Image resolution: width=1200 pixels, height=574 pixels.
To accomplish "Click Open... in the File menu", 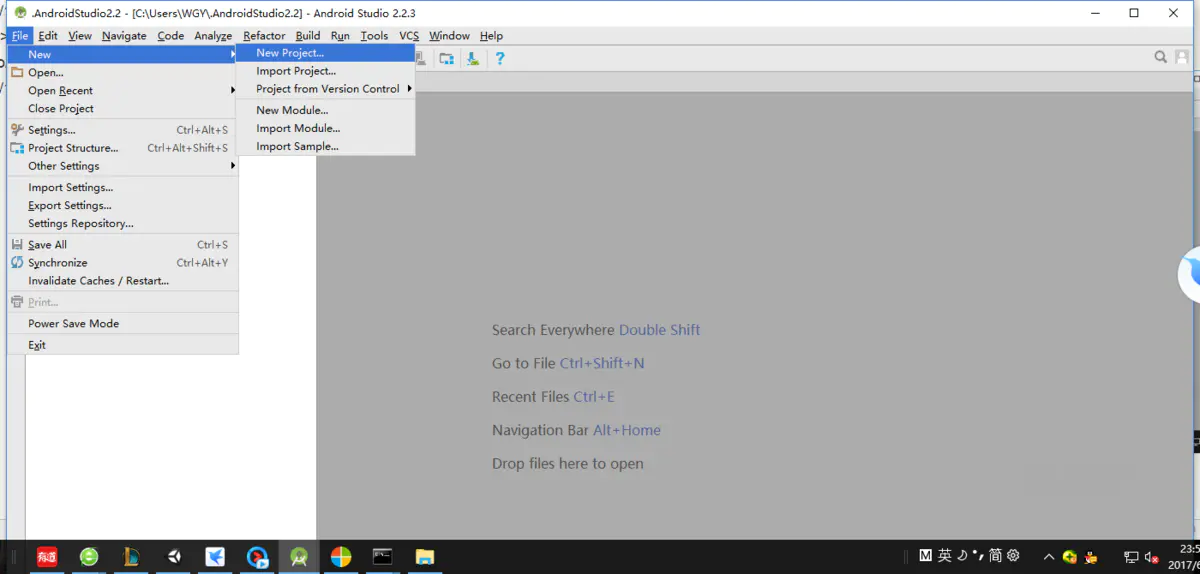I will (x=123, y=73).
